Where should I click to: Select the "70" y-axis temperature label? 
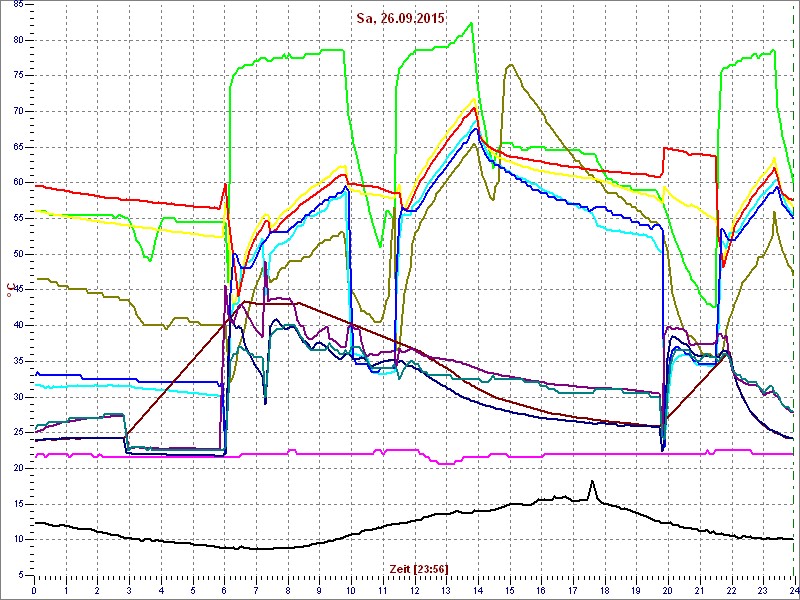coord(18,112)
